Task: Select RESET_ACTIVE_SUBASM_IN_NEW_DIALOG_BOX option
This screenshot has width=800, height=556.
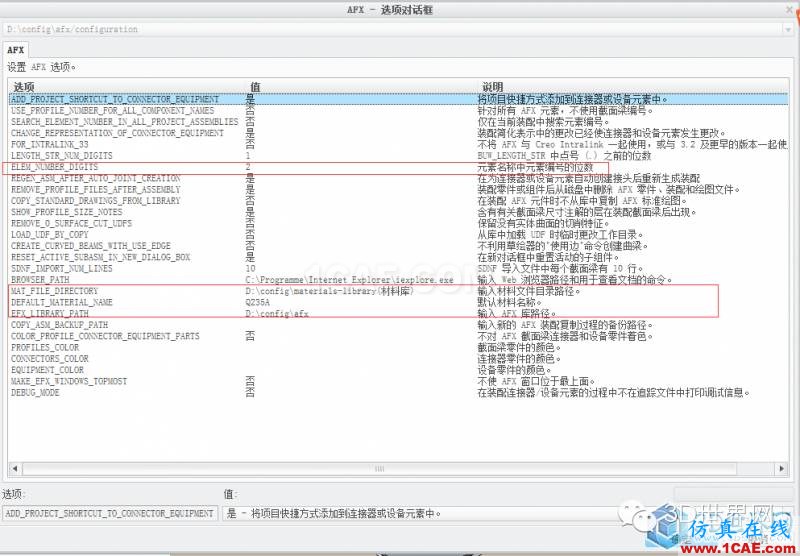Action: pyautogui.click(x=101, y=257)
